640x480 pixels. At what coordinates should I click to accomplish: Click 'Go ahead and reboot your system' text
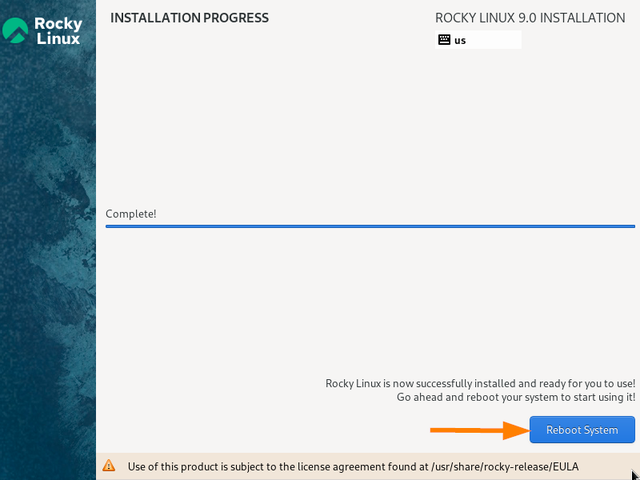tap(516, 397)
